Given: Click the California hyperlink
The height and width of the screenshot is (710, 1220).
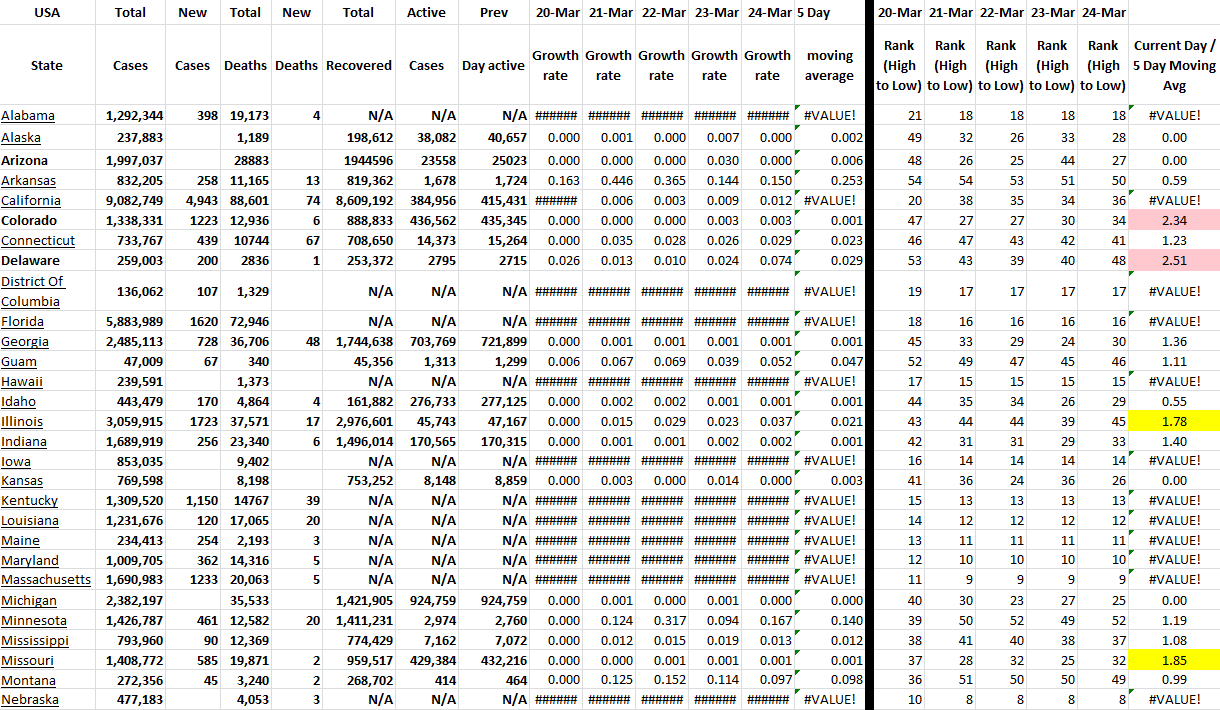Looking at the screenshot, I should coord(31,201).
